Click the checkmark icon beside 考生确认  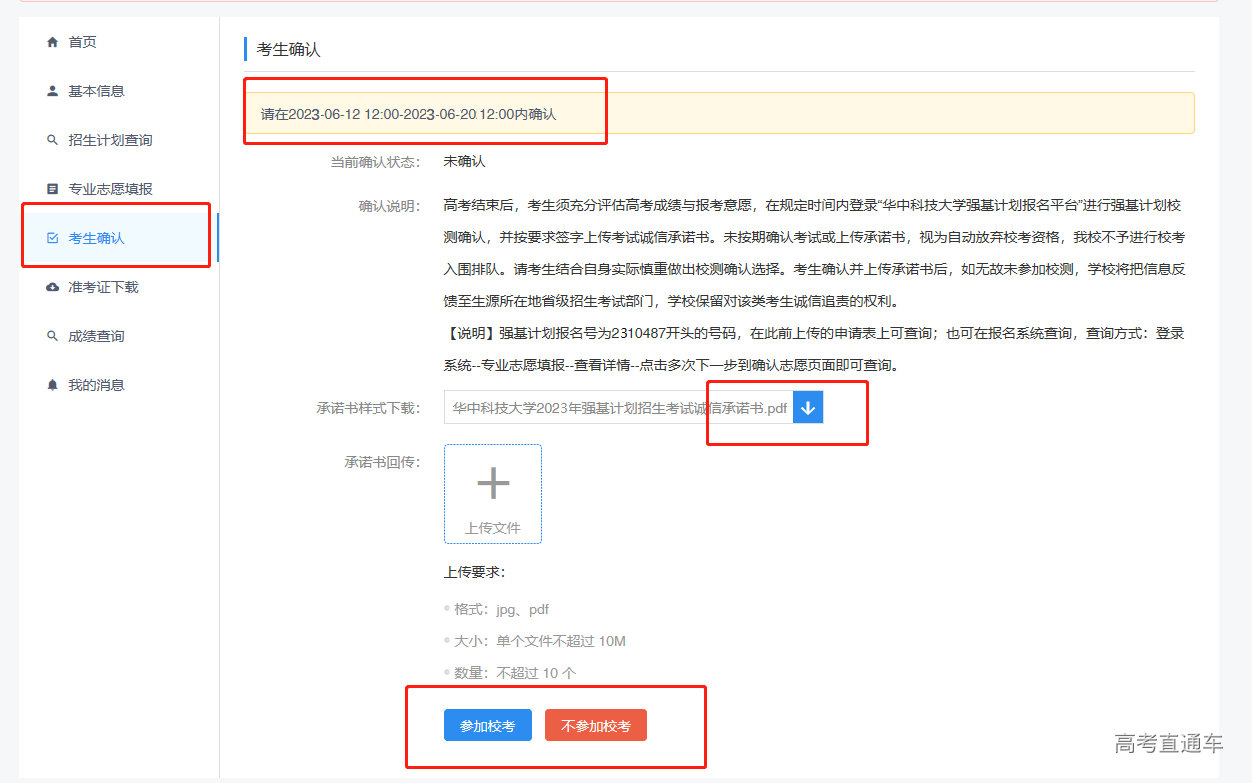[53, 238]
